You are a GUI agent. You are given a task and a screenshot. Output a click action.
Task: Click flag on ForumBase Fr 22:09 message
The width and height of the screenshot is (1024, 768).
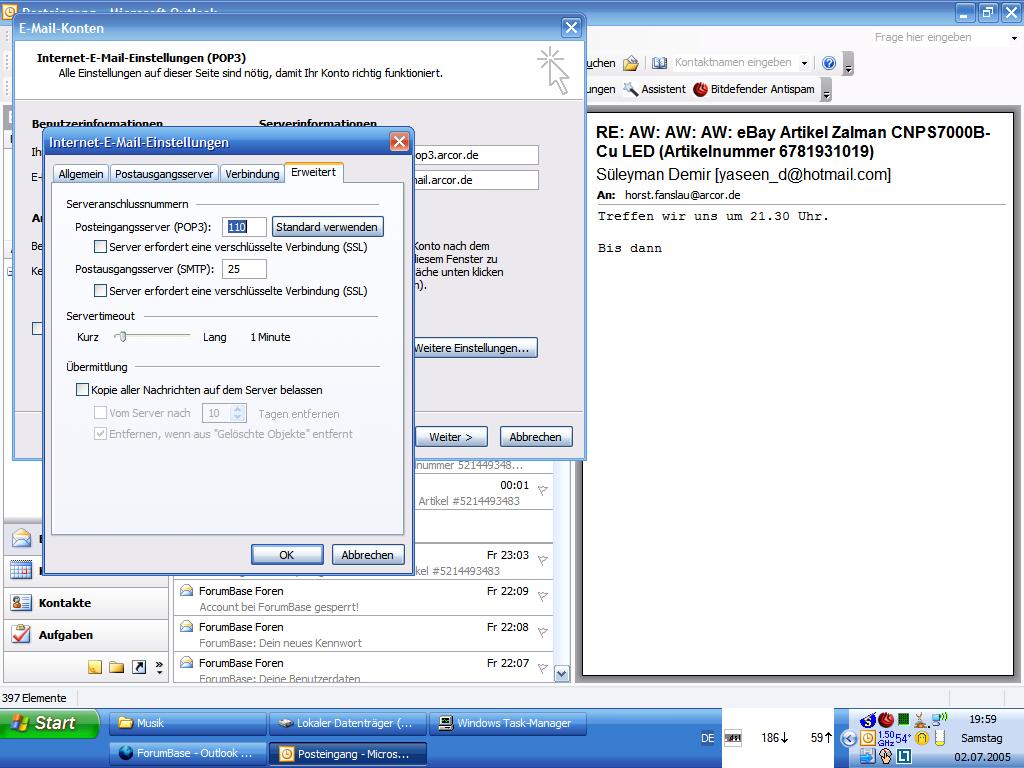(542, 596)
